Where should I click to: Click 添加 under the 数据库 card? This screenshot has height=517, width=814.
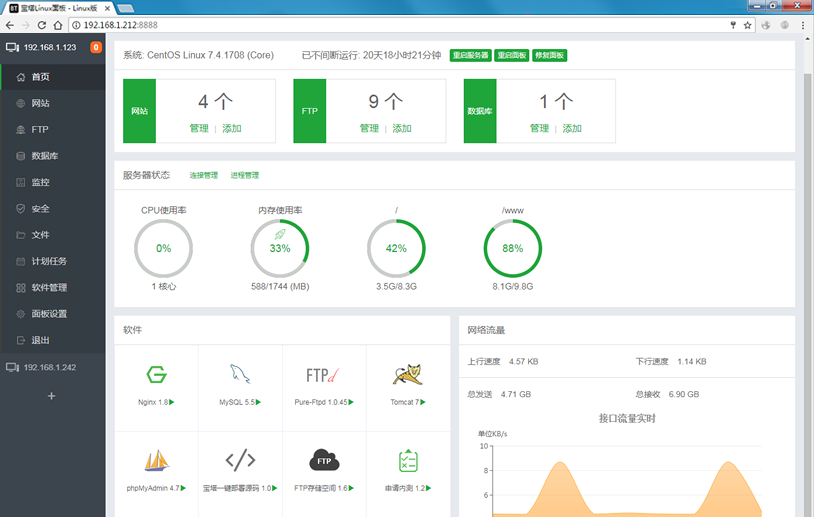click(x=572, y=128)
